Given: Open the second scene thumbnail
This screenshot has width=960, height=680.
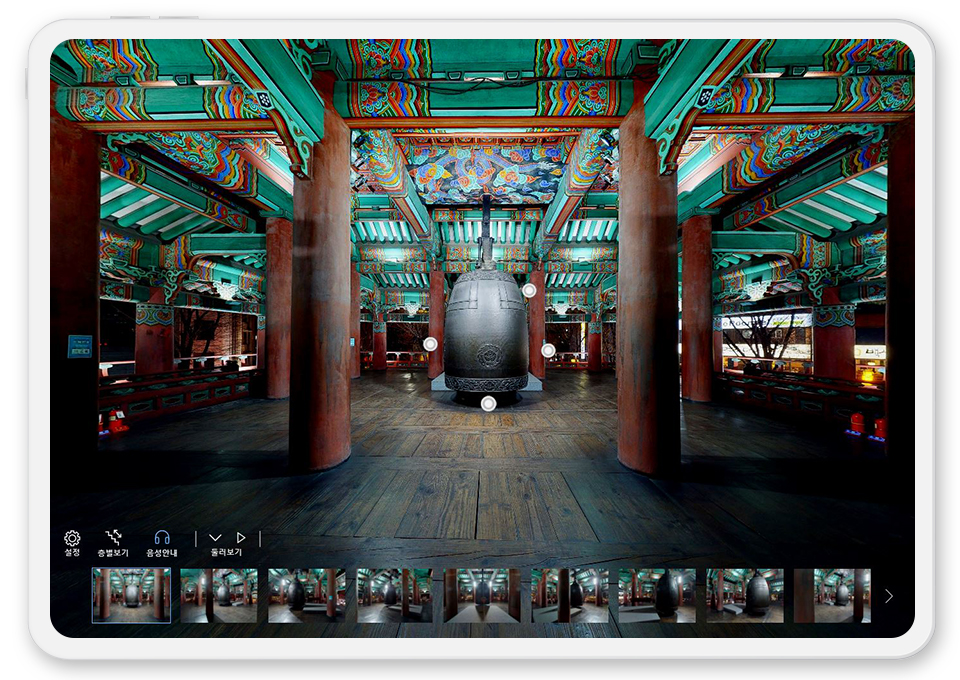Looking at the screenshot, I should click(219, 595).
